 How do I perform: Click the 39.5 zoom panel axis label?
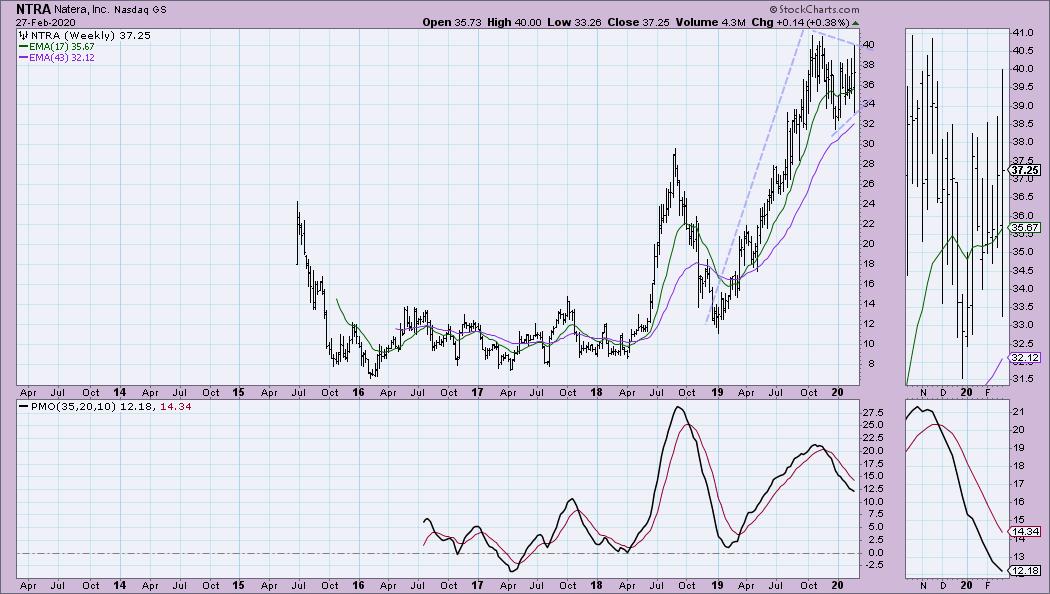tap(1023, 87)
